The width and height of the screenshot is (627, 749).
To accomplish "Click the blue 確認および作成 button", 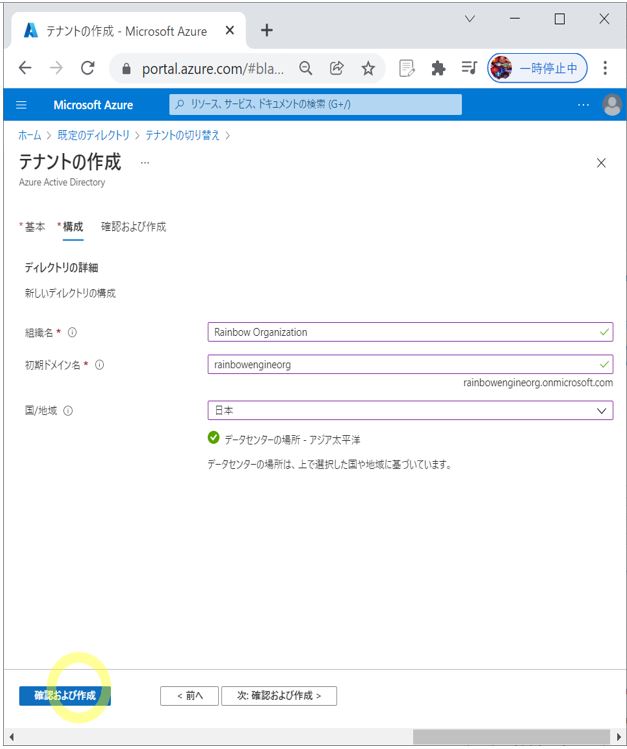I will tap(65, 696).
